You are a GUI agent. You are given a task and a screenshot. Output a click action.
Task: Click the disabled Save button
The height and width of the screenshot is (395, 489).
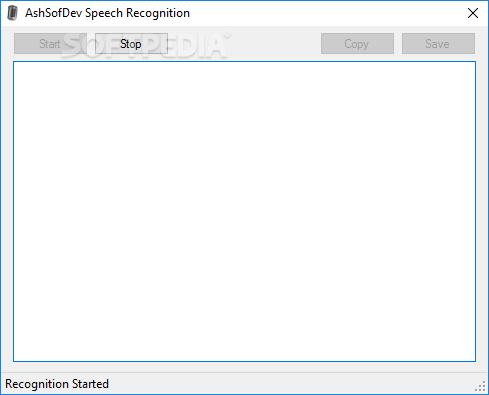point(438,44)
